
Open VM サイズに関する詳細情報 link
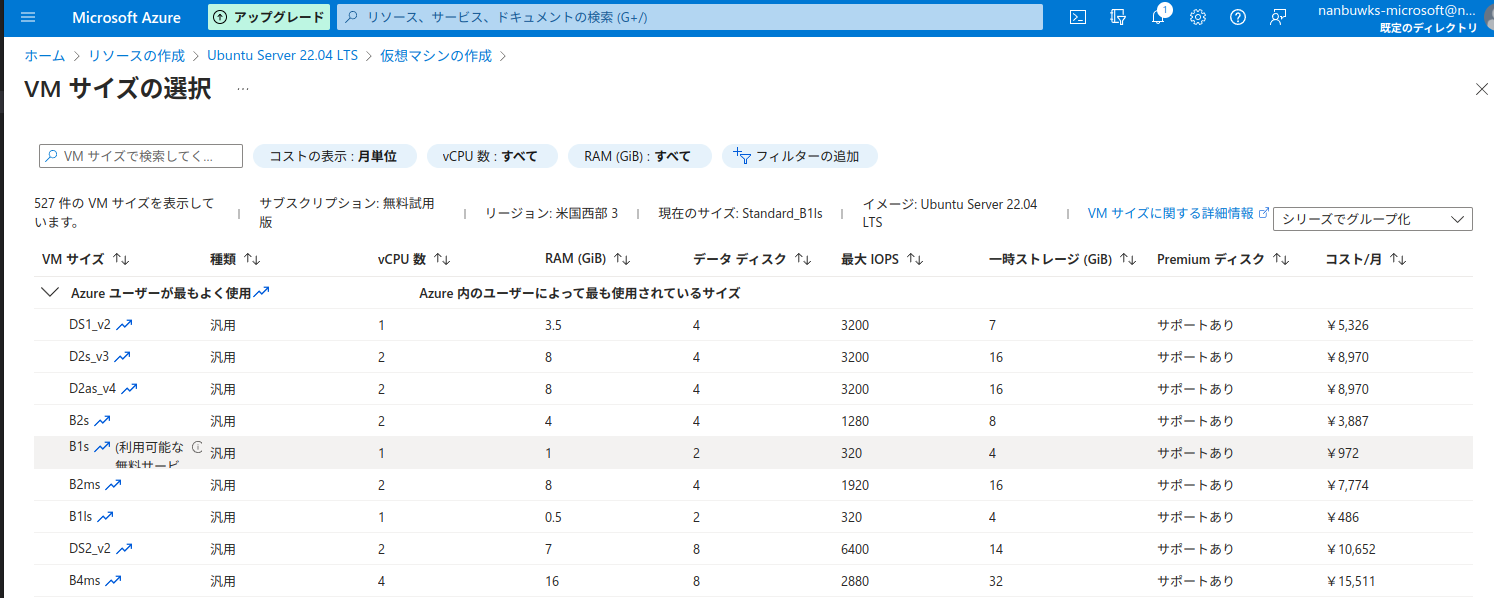(1178, 213)
